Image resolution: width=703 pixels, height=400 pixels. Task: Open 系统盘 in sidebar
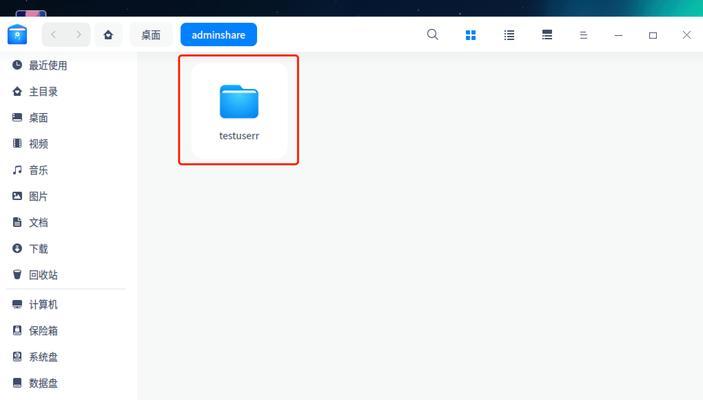pyautogui.click(x=43, y=357)
